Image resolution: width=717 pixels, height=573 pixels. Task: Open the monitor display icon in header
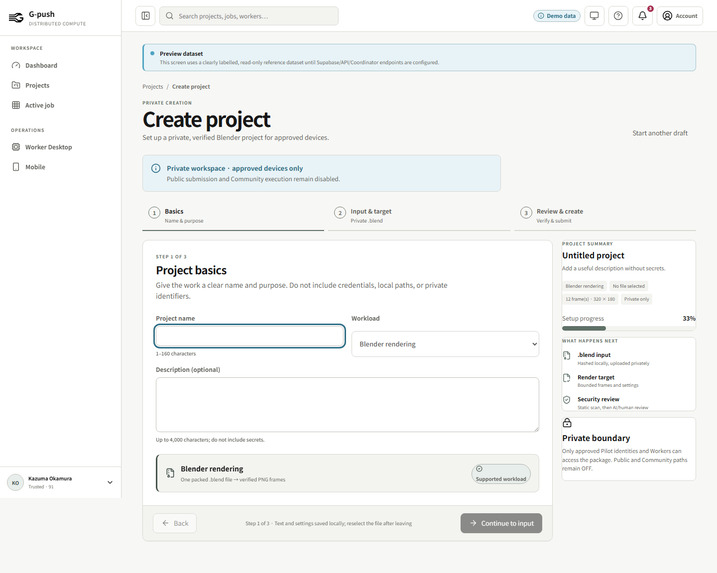tap(594, 16)
